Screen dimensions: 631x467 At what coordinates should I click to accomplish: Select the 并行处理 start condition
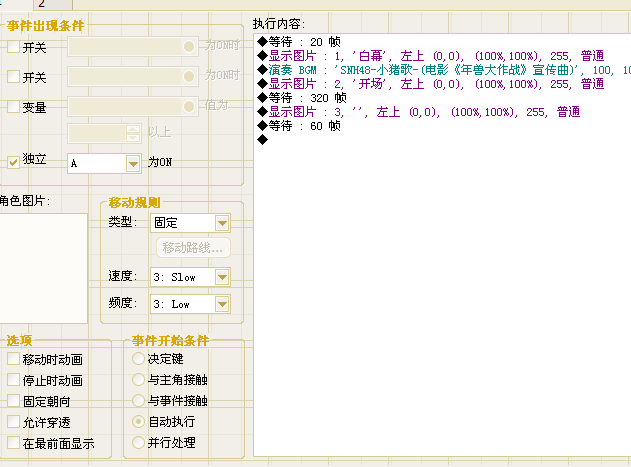[x=138, y=442]
